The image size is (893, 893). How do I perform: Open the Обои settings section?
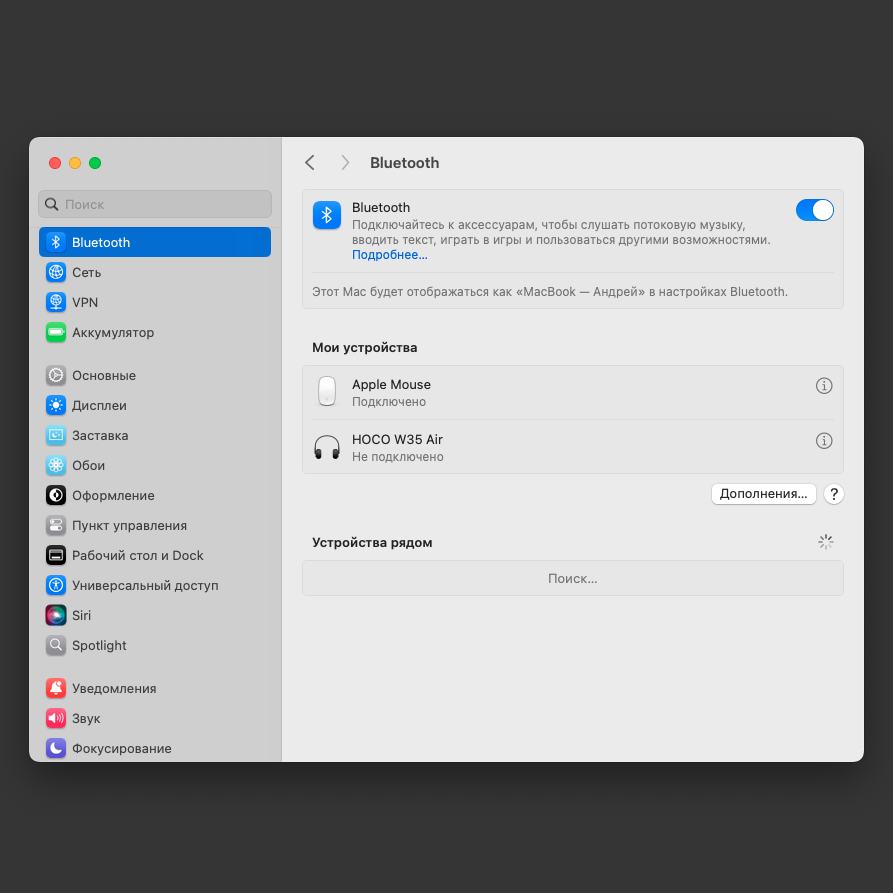[155, 465]
